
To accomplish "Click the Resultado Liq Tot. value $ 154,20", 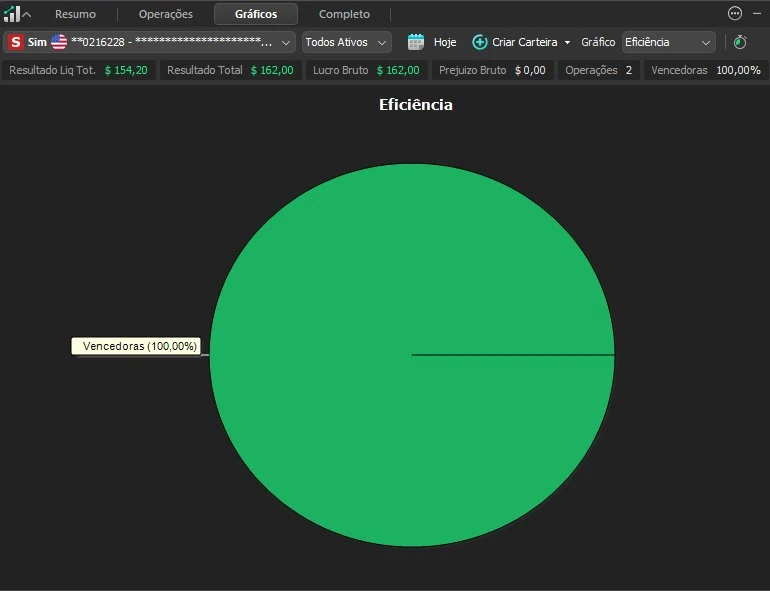I will tap(126, 70).
